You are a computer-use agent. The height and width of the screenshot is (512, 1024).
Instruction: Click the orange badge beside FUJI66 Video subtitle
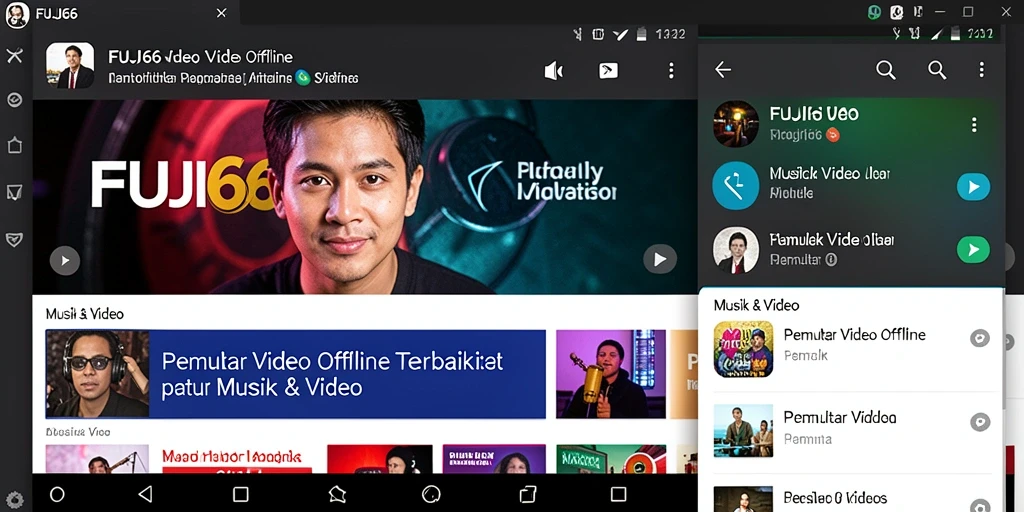pyautogui.click(x=833, y=135)
